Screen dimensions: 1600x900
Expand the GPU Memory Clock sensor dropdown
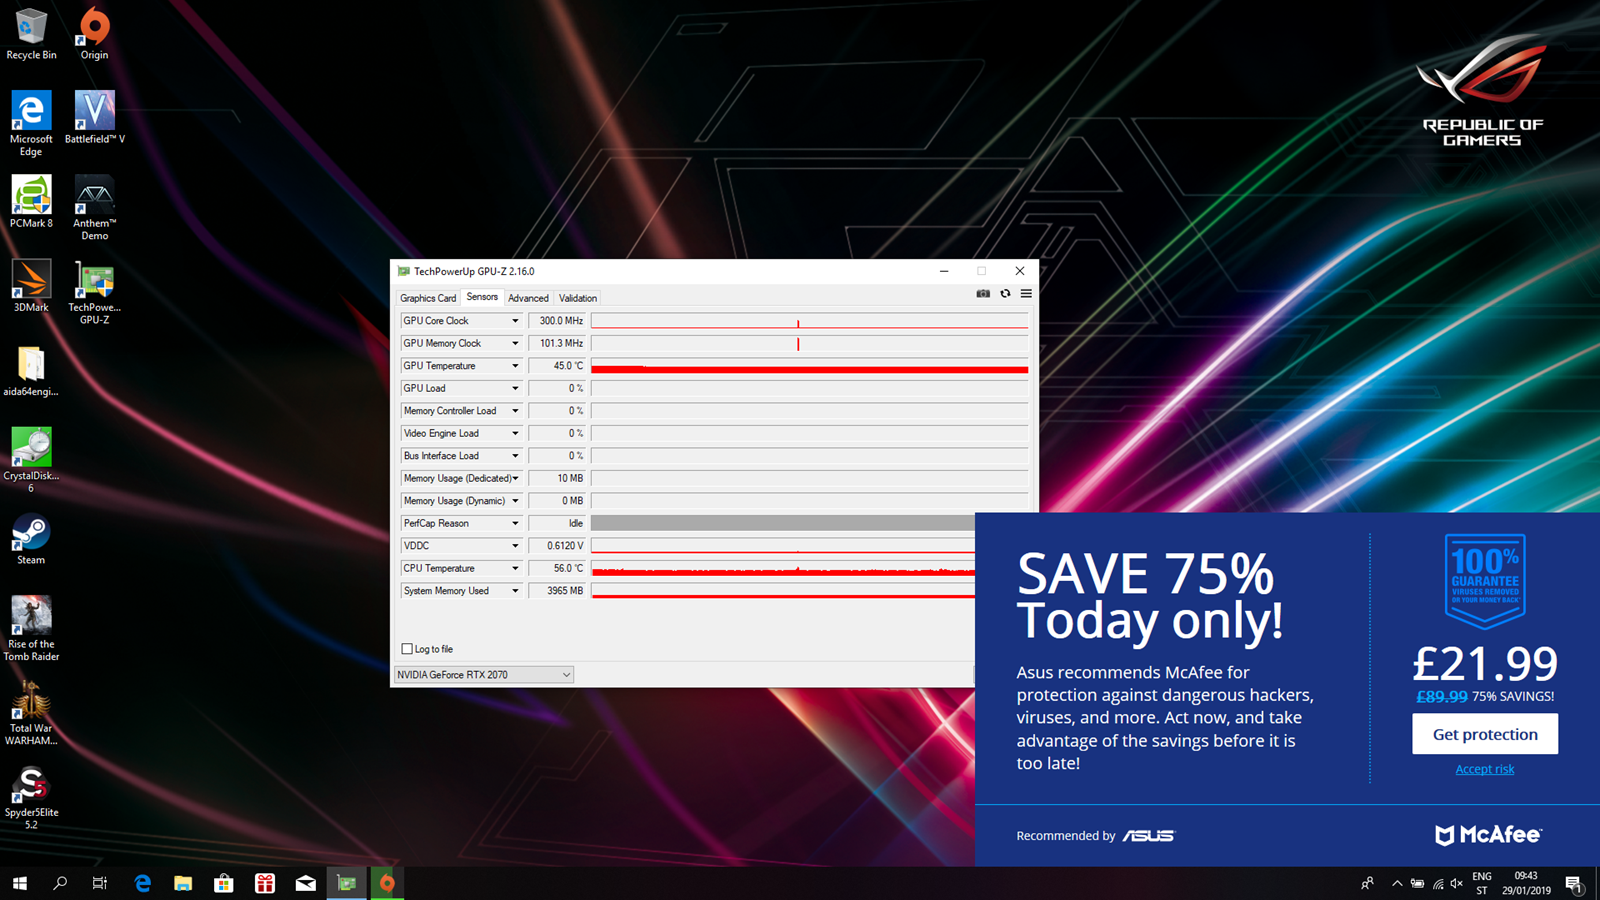coord(515,343)
